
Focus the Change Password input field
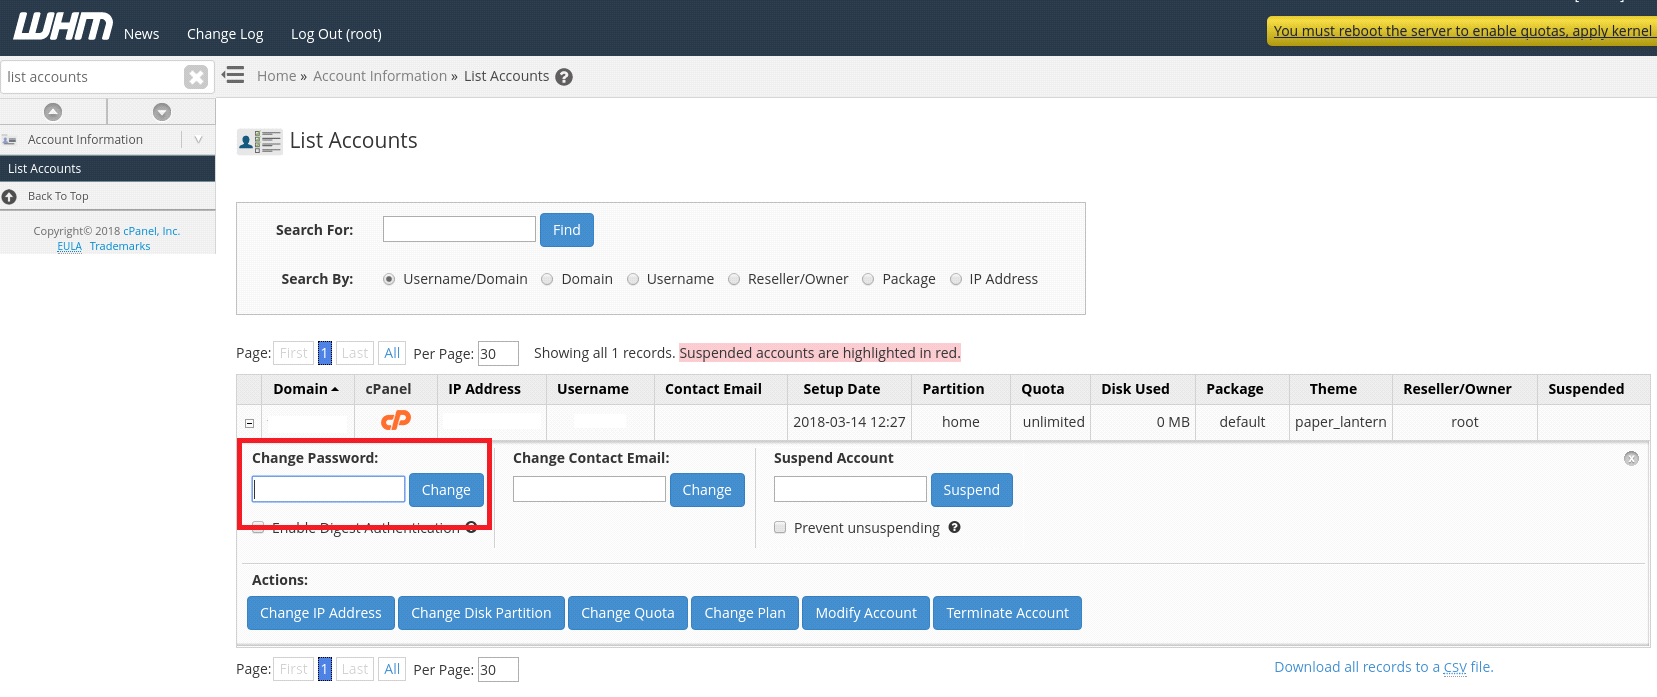329,489
